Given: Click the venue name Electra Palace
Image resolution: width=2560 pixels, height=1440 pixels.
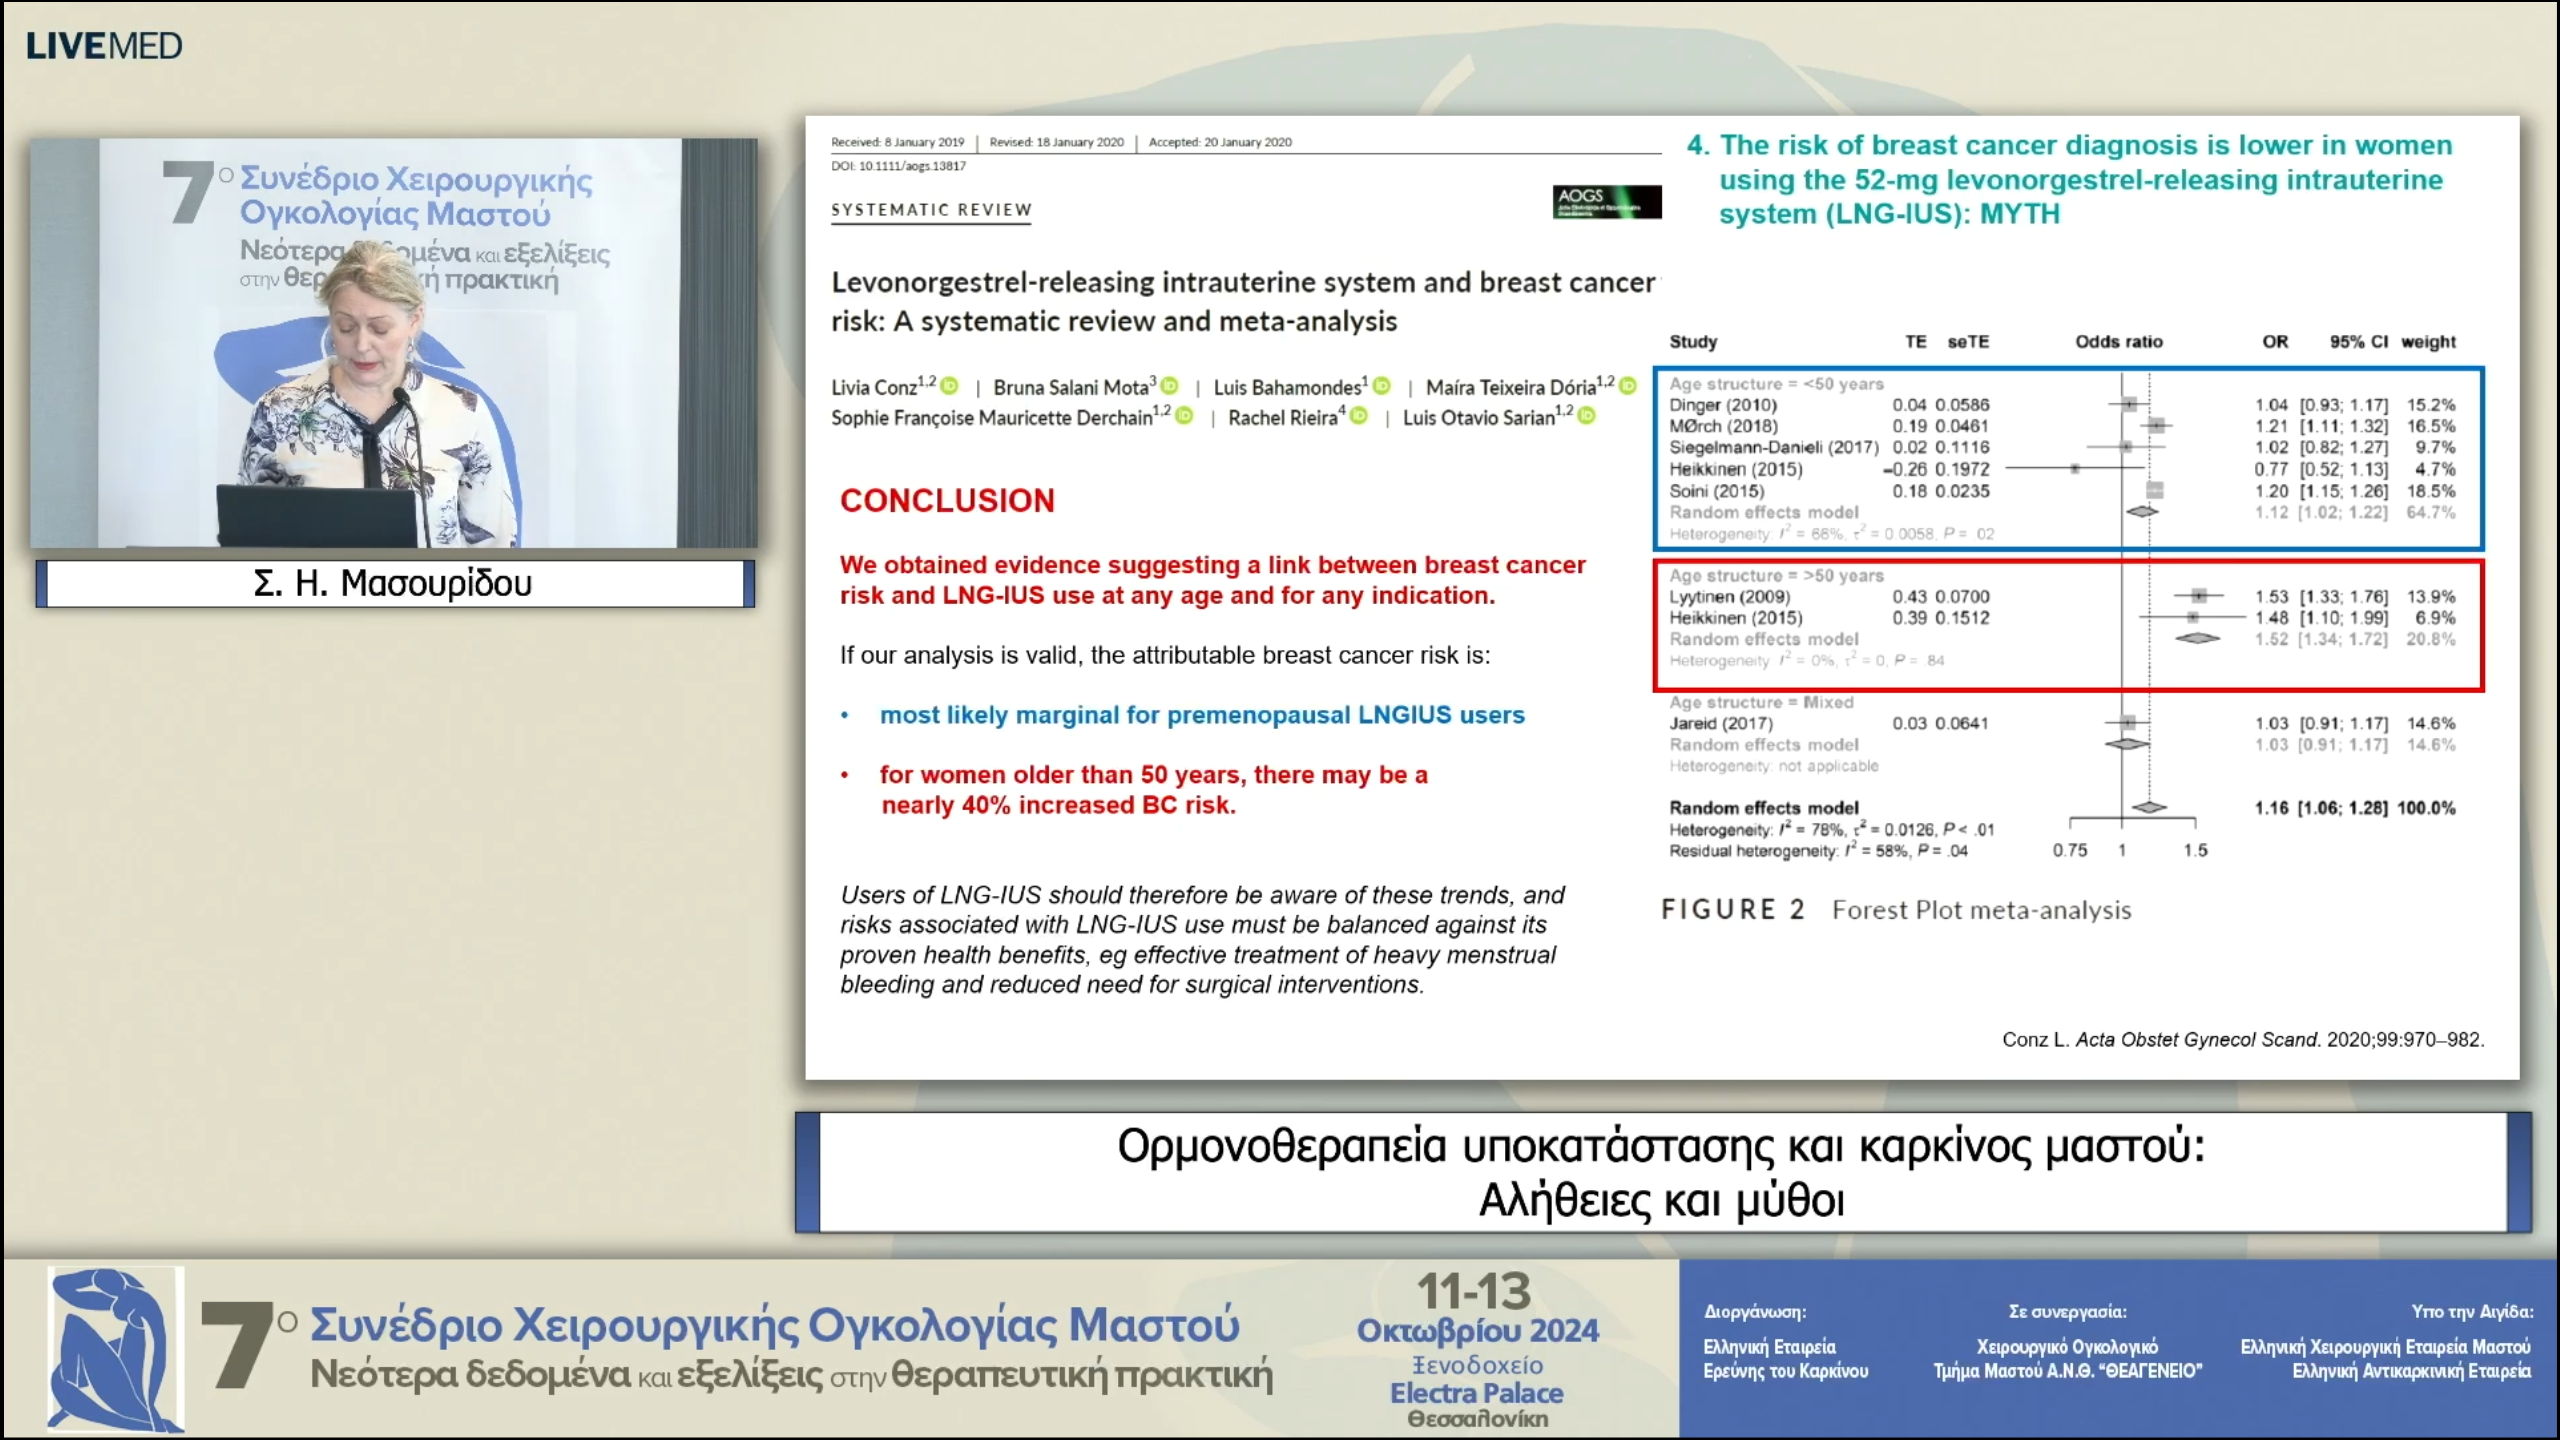Looking at the screenshot, I should click(x=1477, y=1393).
